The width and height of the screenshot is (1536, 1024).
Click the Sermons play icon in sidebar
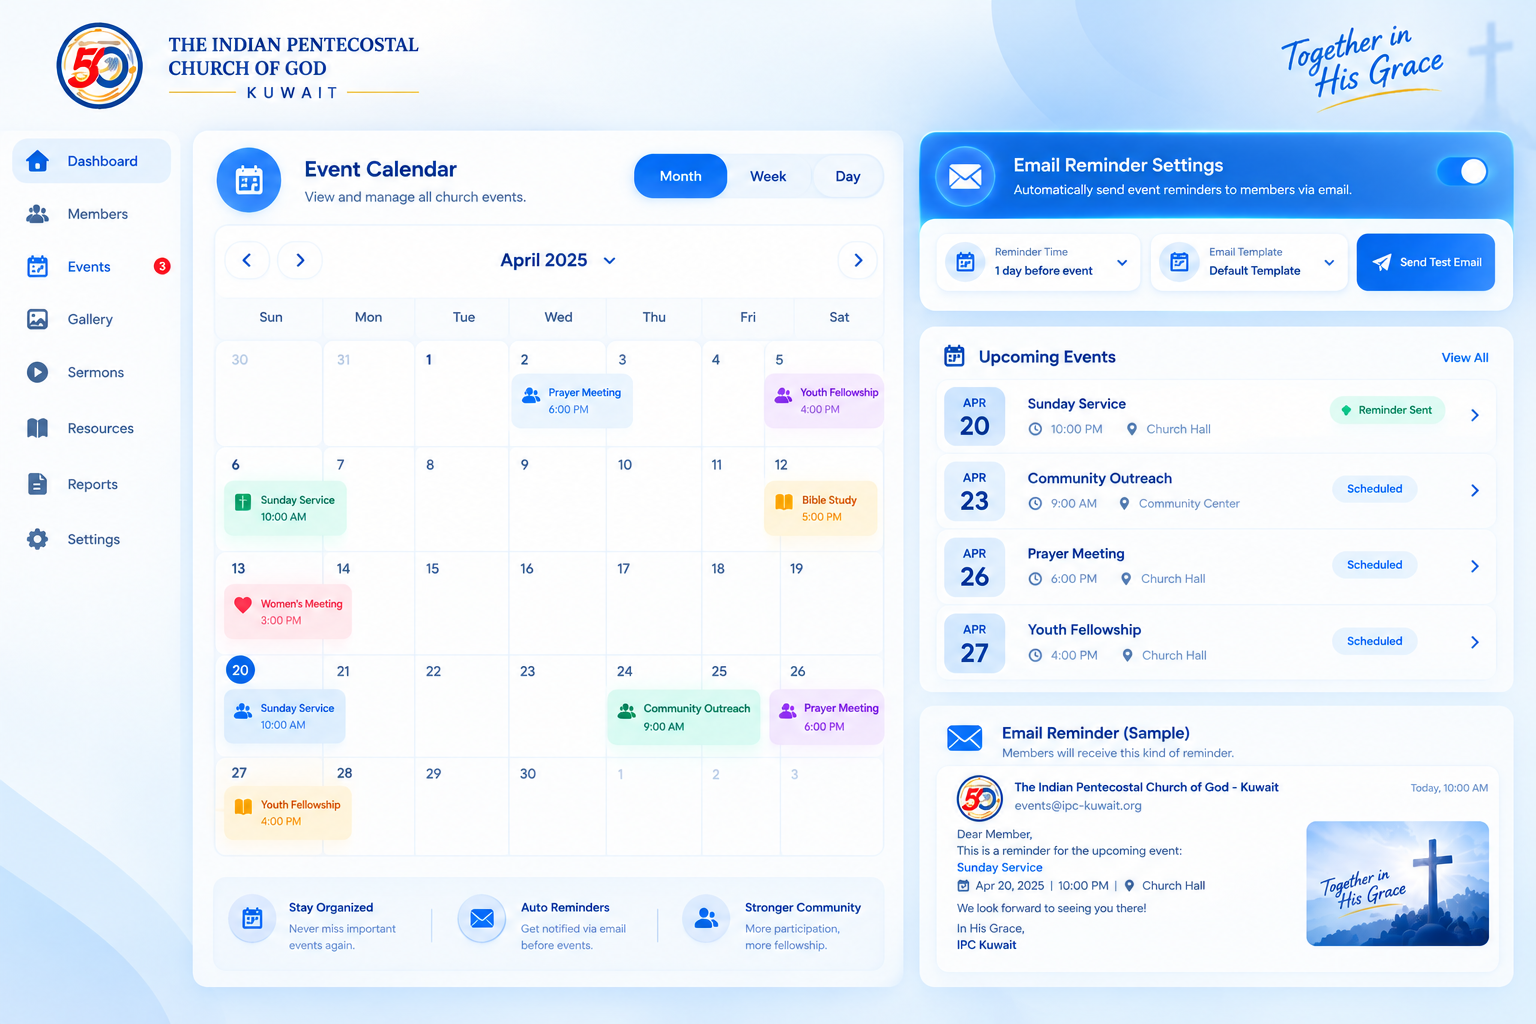coord(38,372)
